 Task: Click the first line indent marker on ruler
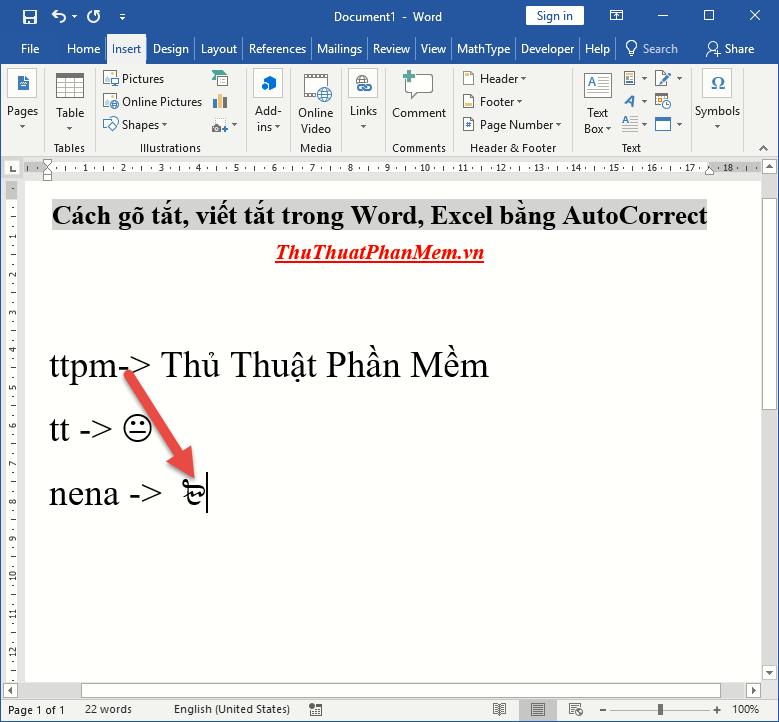[47, 163]
